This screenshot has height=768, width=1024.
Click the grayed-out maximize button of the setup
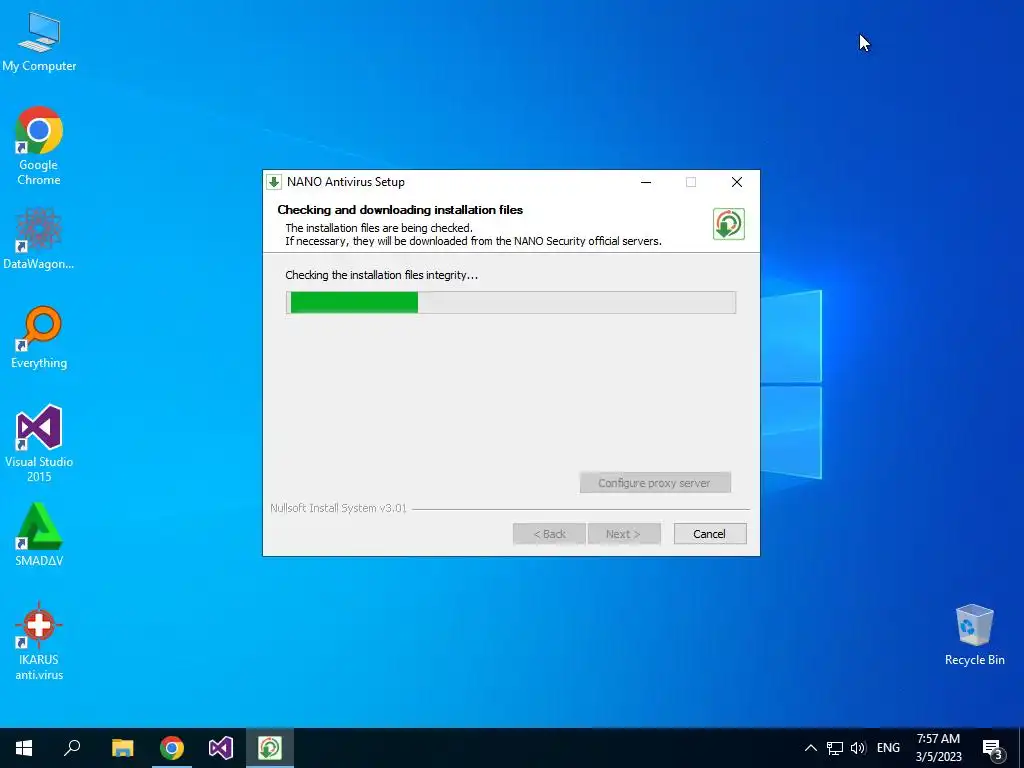(691, 182)
